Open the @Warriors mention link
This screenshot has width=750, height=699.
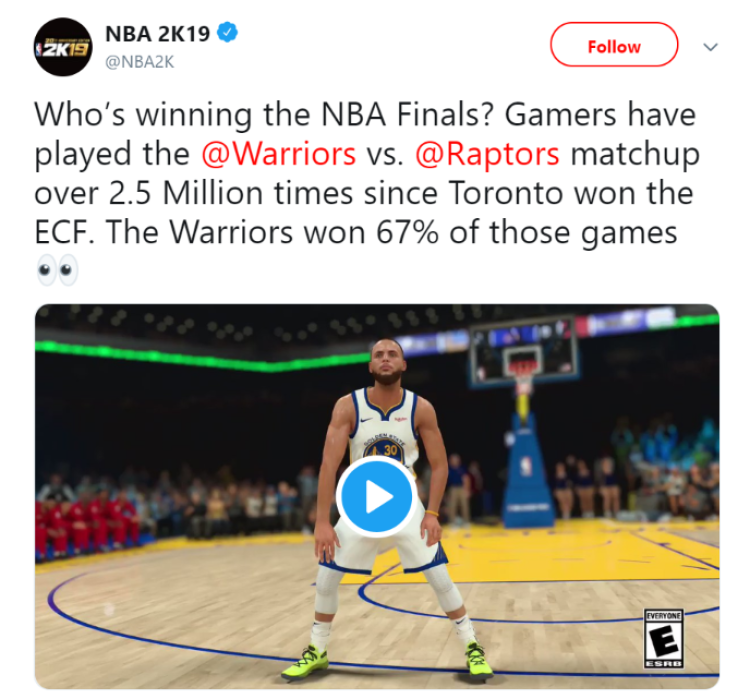click(x=278, y=154)
